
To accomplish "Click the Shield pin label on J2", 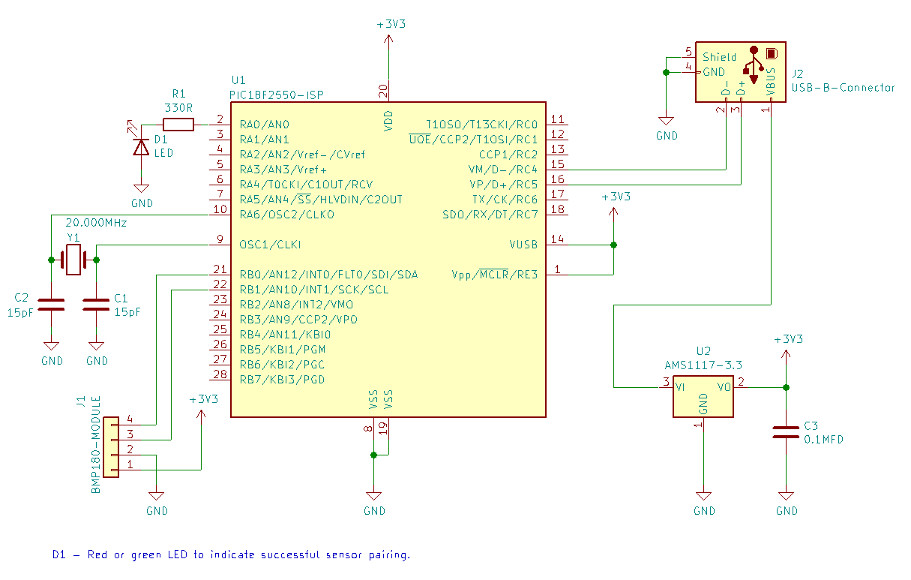I will pos(719,57).
